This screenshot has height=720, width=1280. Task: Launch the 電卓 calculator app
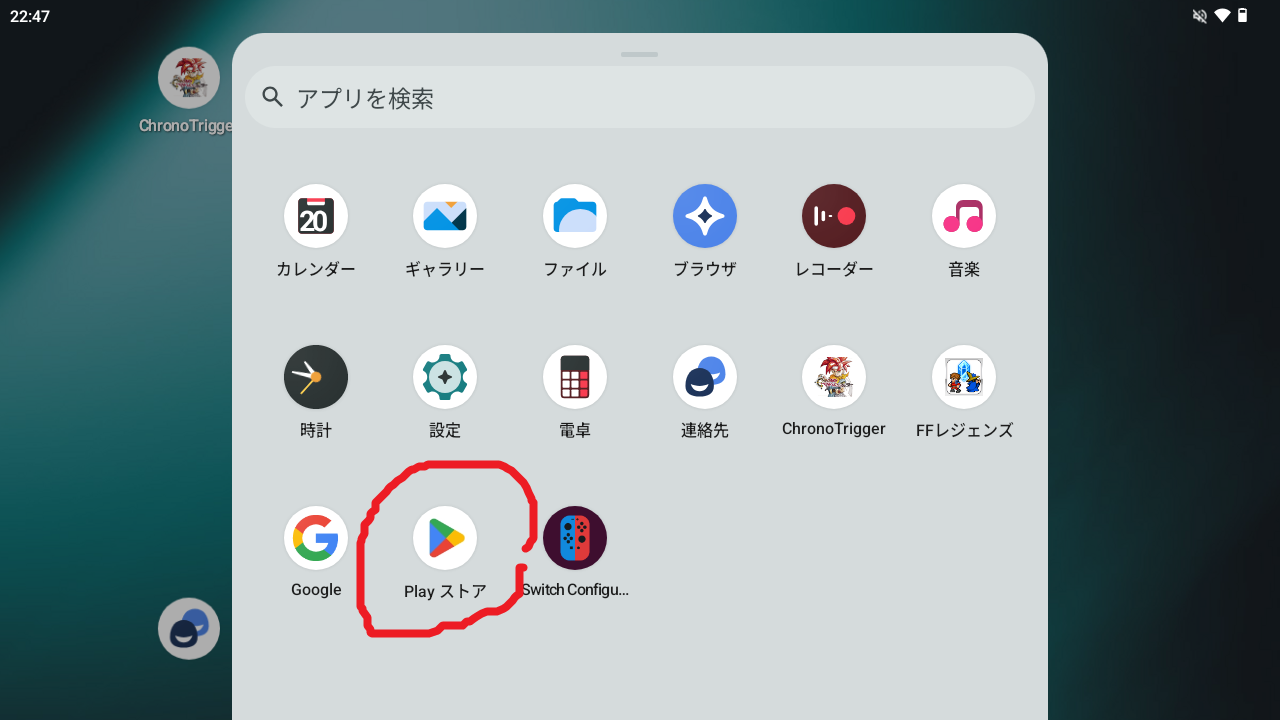point(575,377)
